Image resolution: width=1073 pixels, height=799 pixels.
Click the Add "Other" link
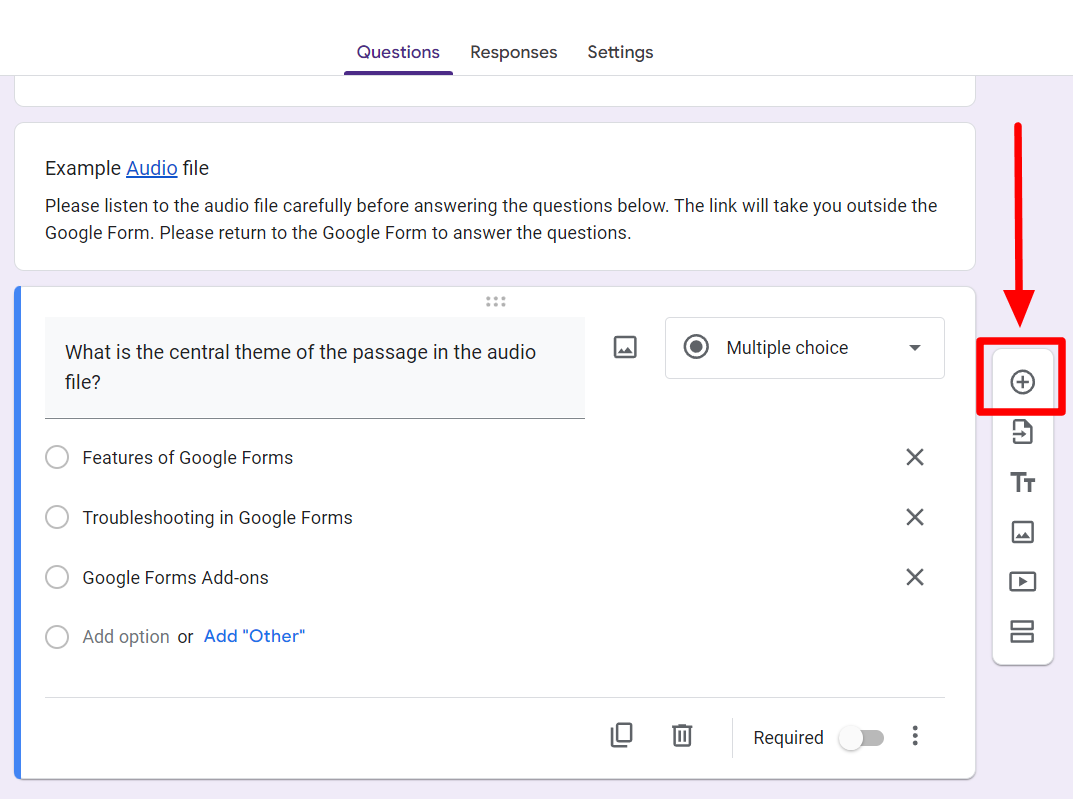(x=254, y=636)
